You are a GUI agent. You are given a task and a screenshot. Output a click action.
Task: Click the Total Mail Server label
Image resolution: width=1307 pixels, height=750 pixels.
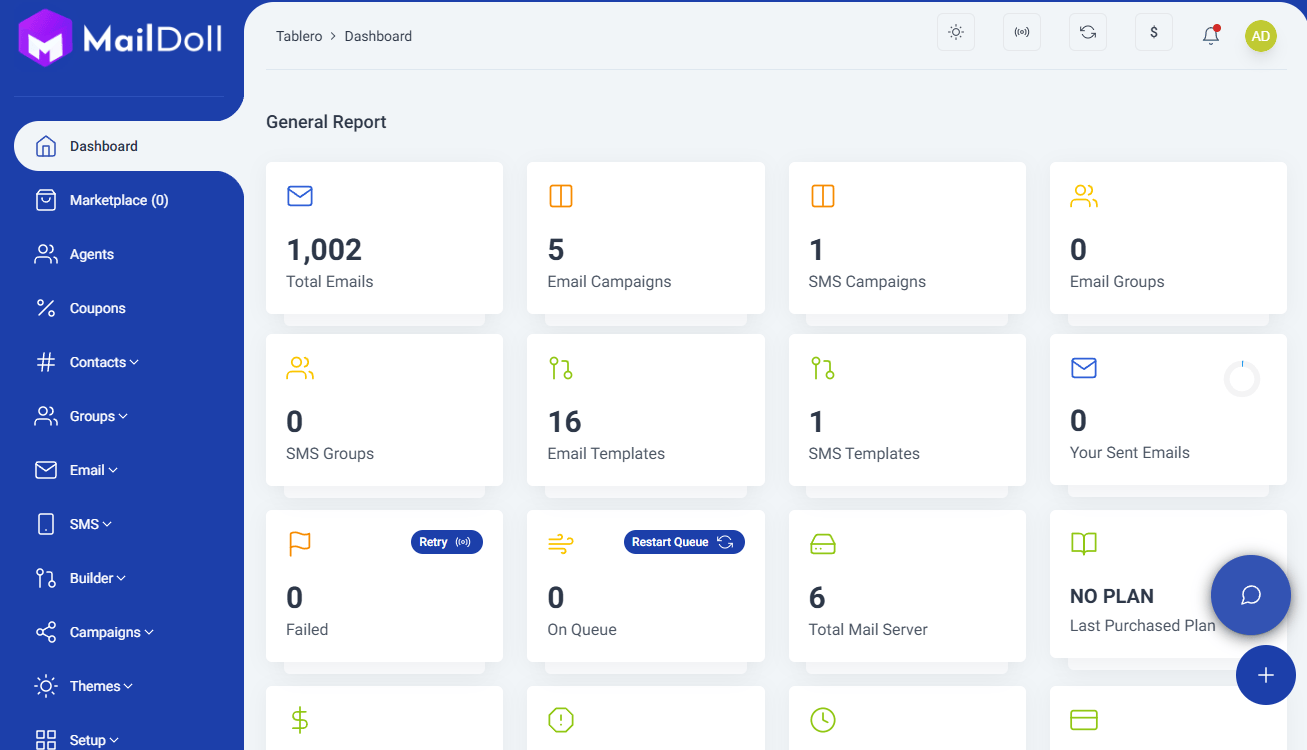point(868,630)
